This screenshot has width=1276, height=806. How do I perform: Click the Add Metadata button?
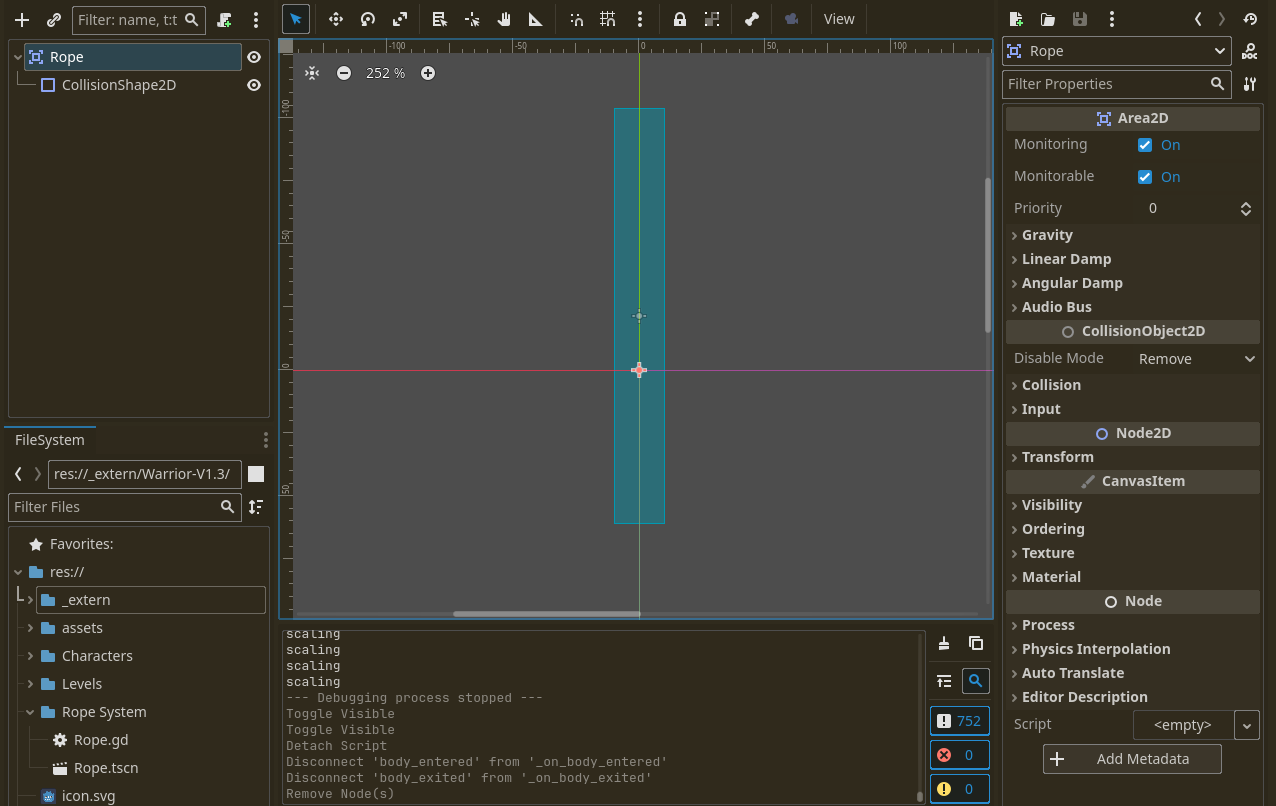1132,759
